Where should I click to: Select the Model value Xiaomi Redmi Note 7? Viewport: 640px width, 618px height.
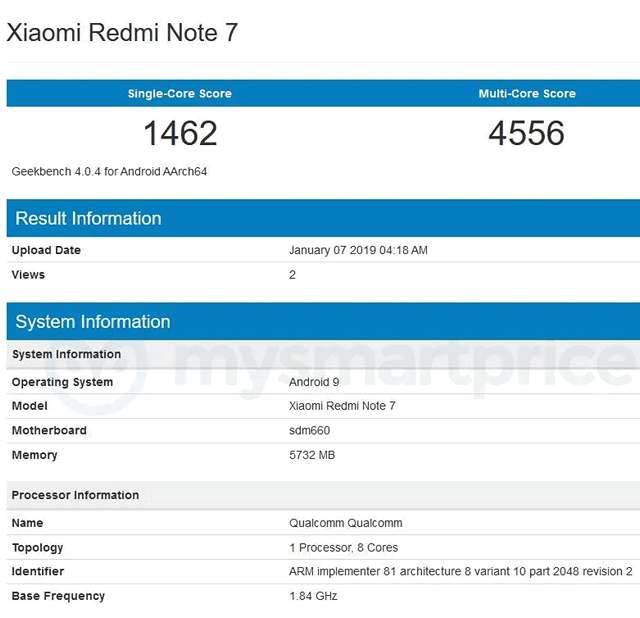tap(342, 406)
